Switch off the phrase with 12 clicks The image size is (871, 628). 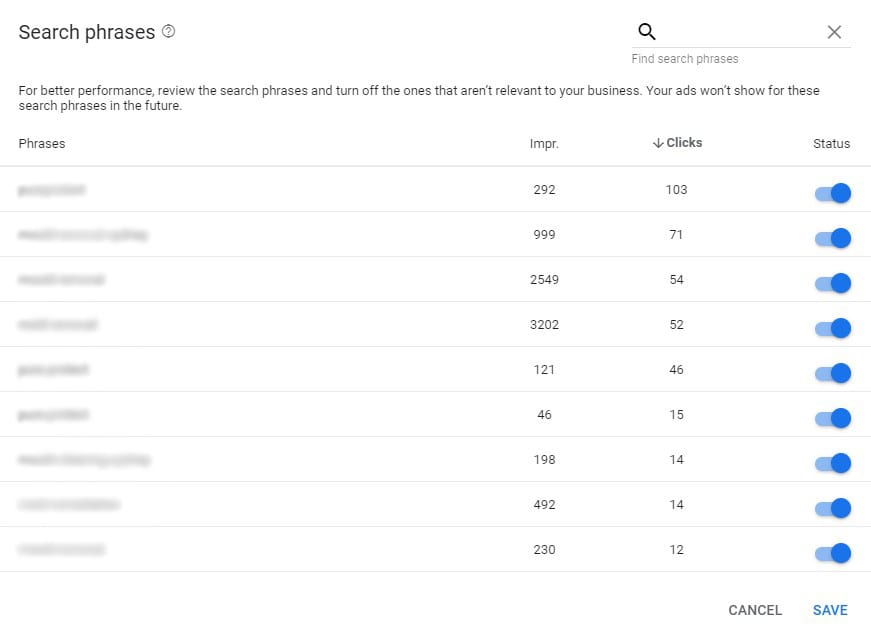pos(833,553)
